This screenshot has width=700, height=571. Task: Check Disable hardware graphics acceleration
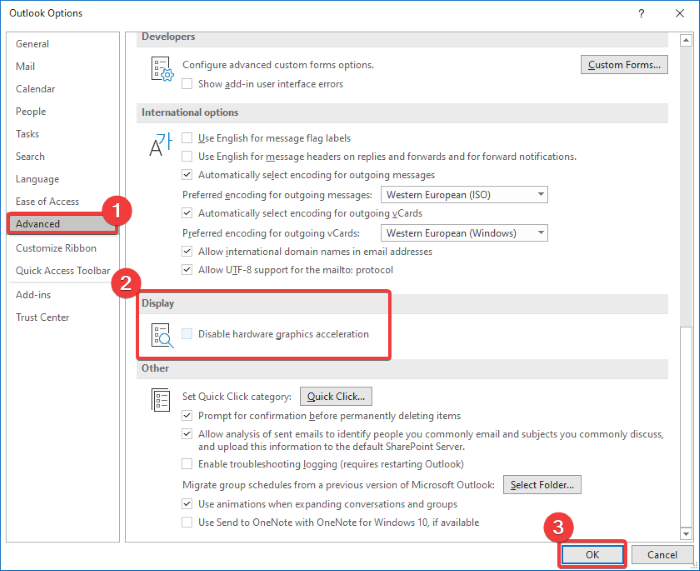point(187,333)
